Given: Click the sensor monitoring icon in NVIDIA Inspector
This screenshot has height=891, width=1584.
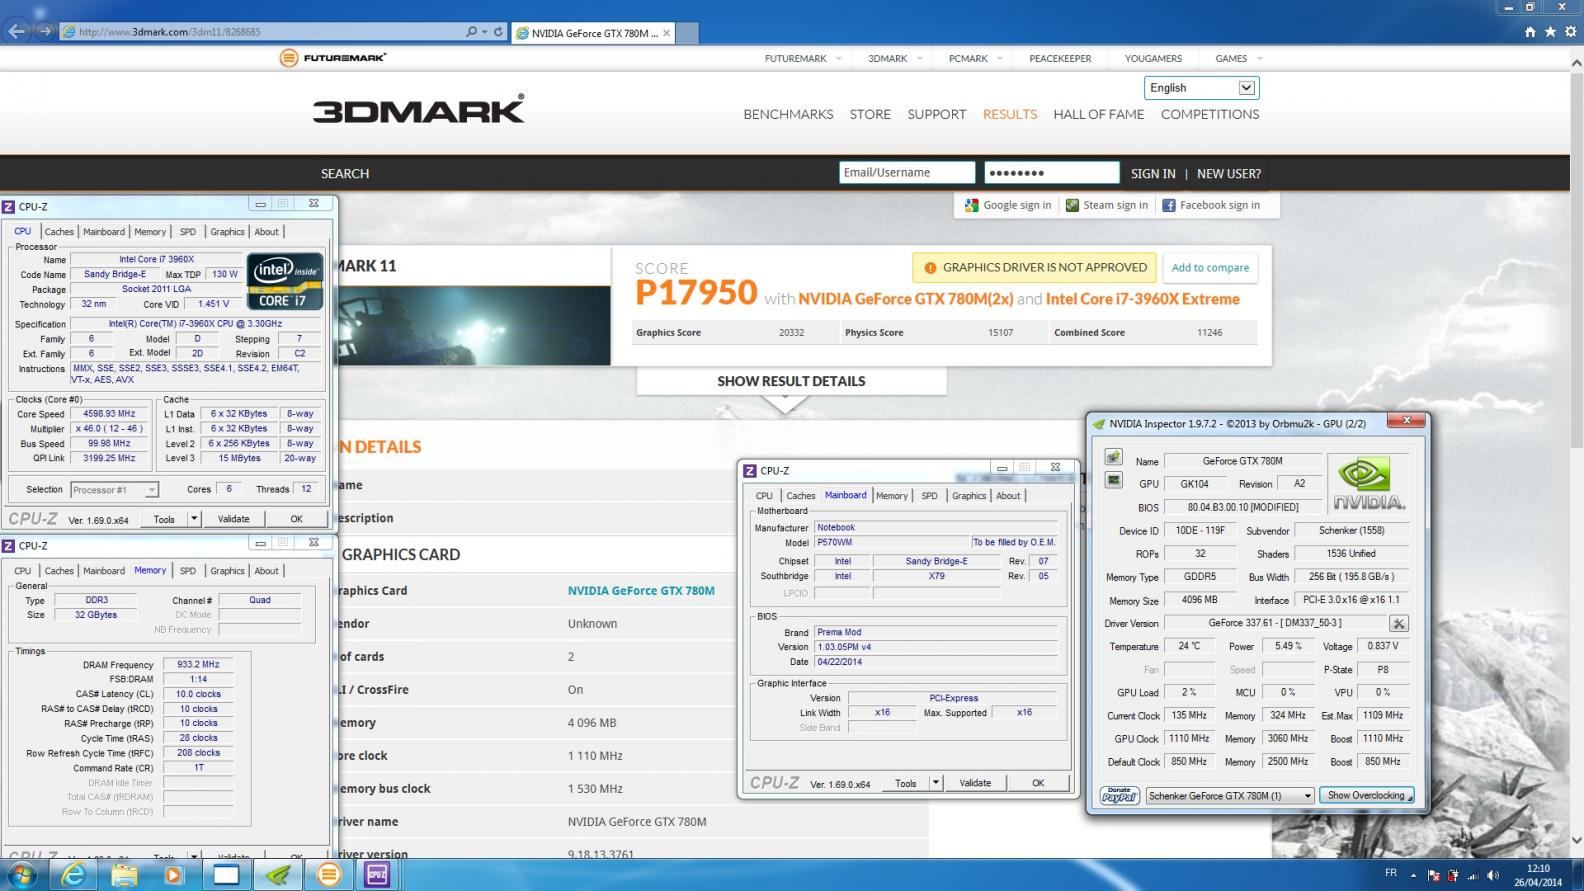Looking at the screenshot, I should (1113, 480).
